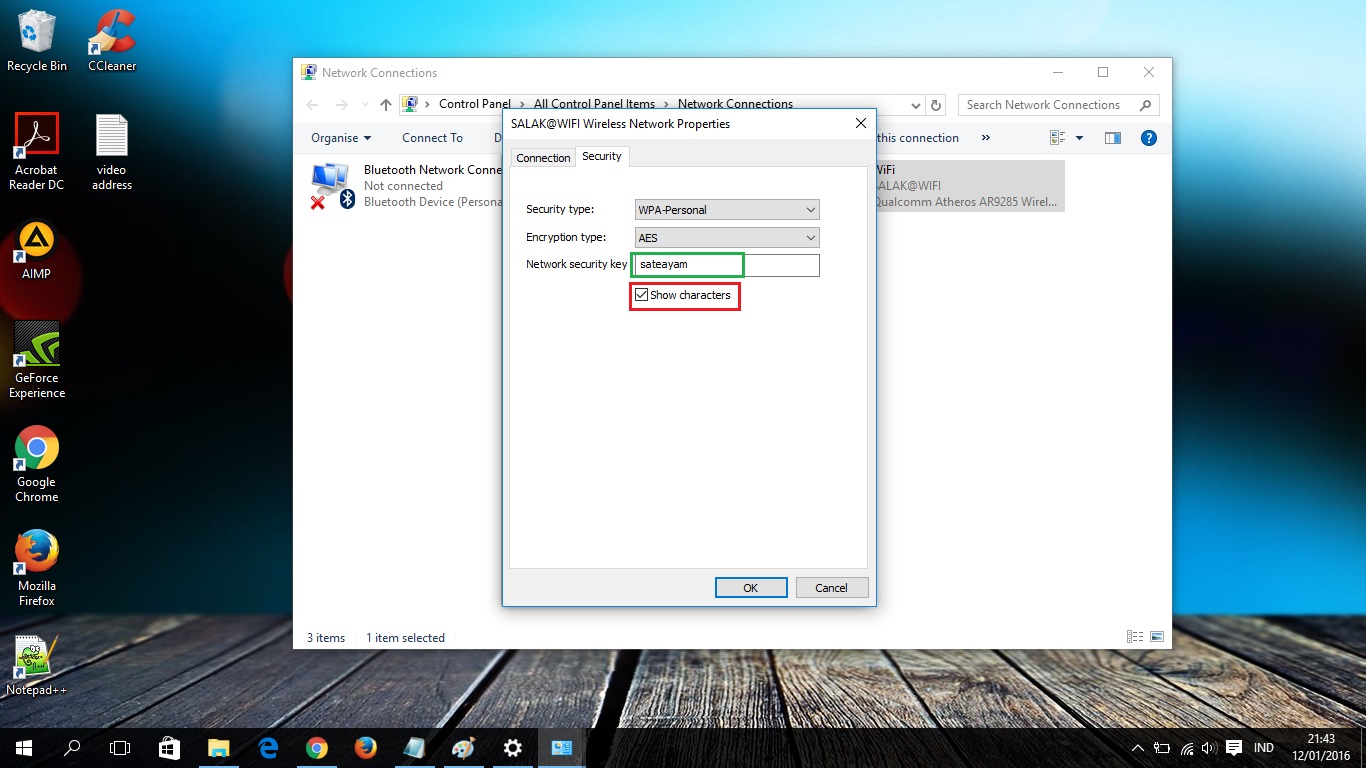Click the Network Connections breadcrumb segment
The width and height of the screenshot is (1366, 768).
[x=735, y=104]
